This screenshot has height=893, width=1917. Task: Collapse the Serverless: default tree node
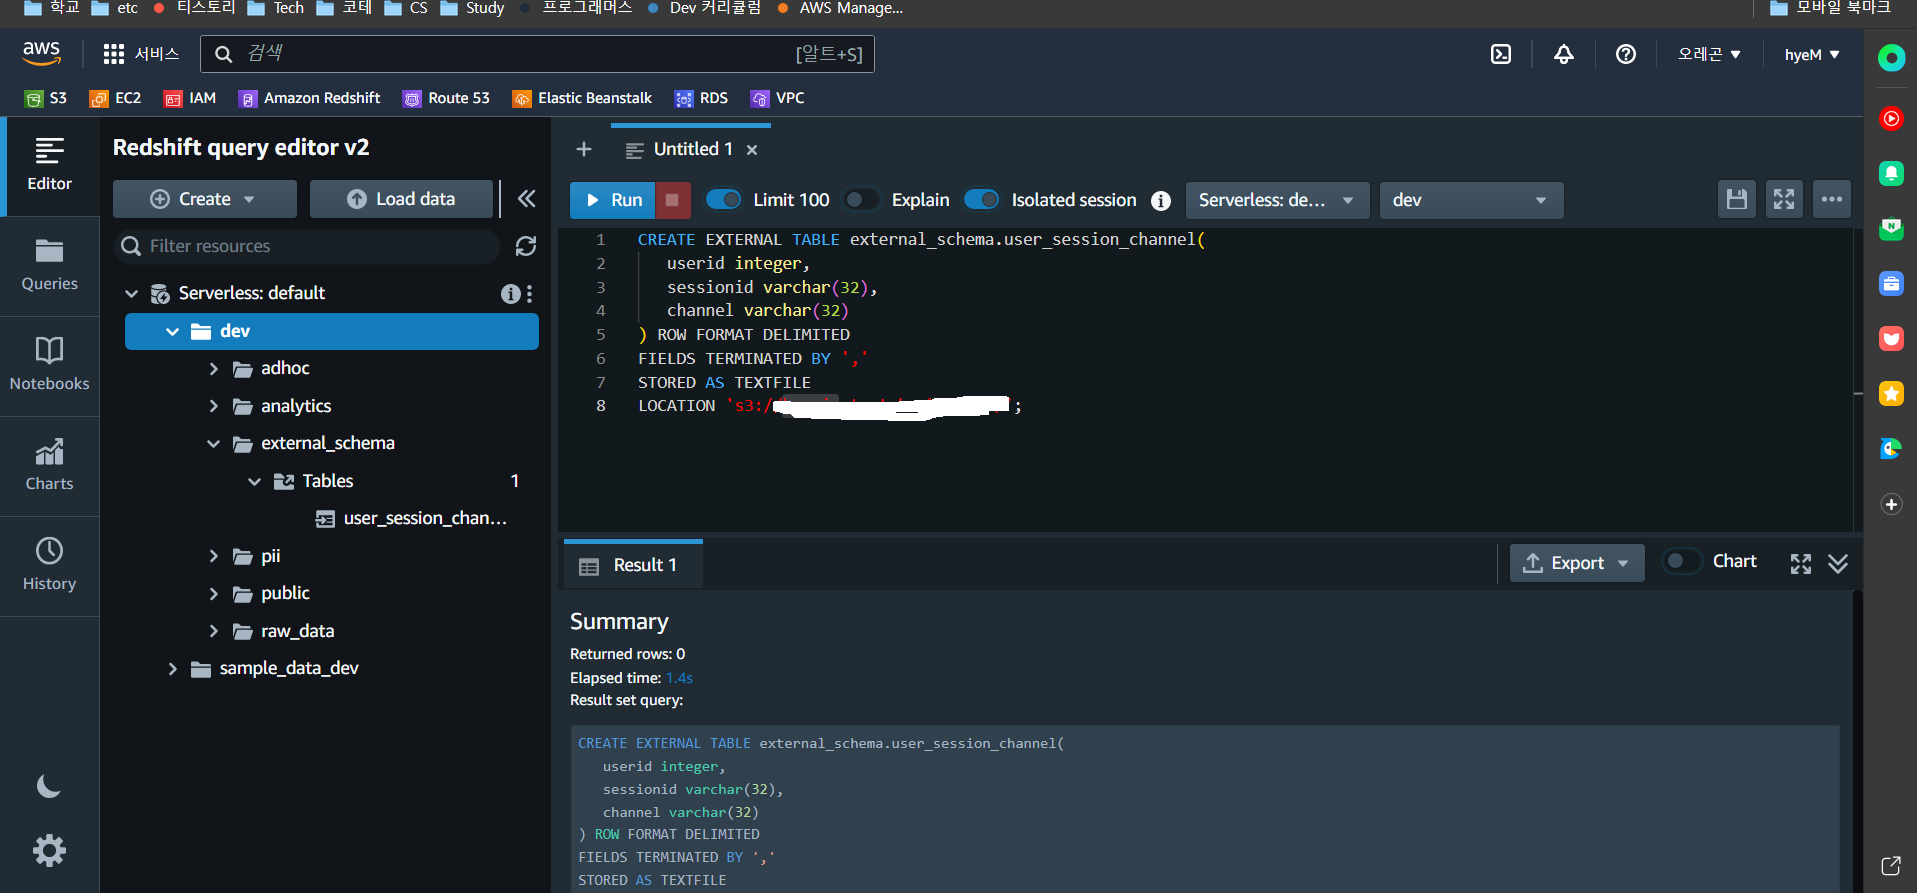[131, 293]
